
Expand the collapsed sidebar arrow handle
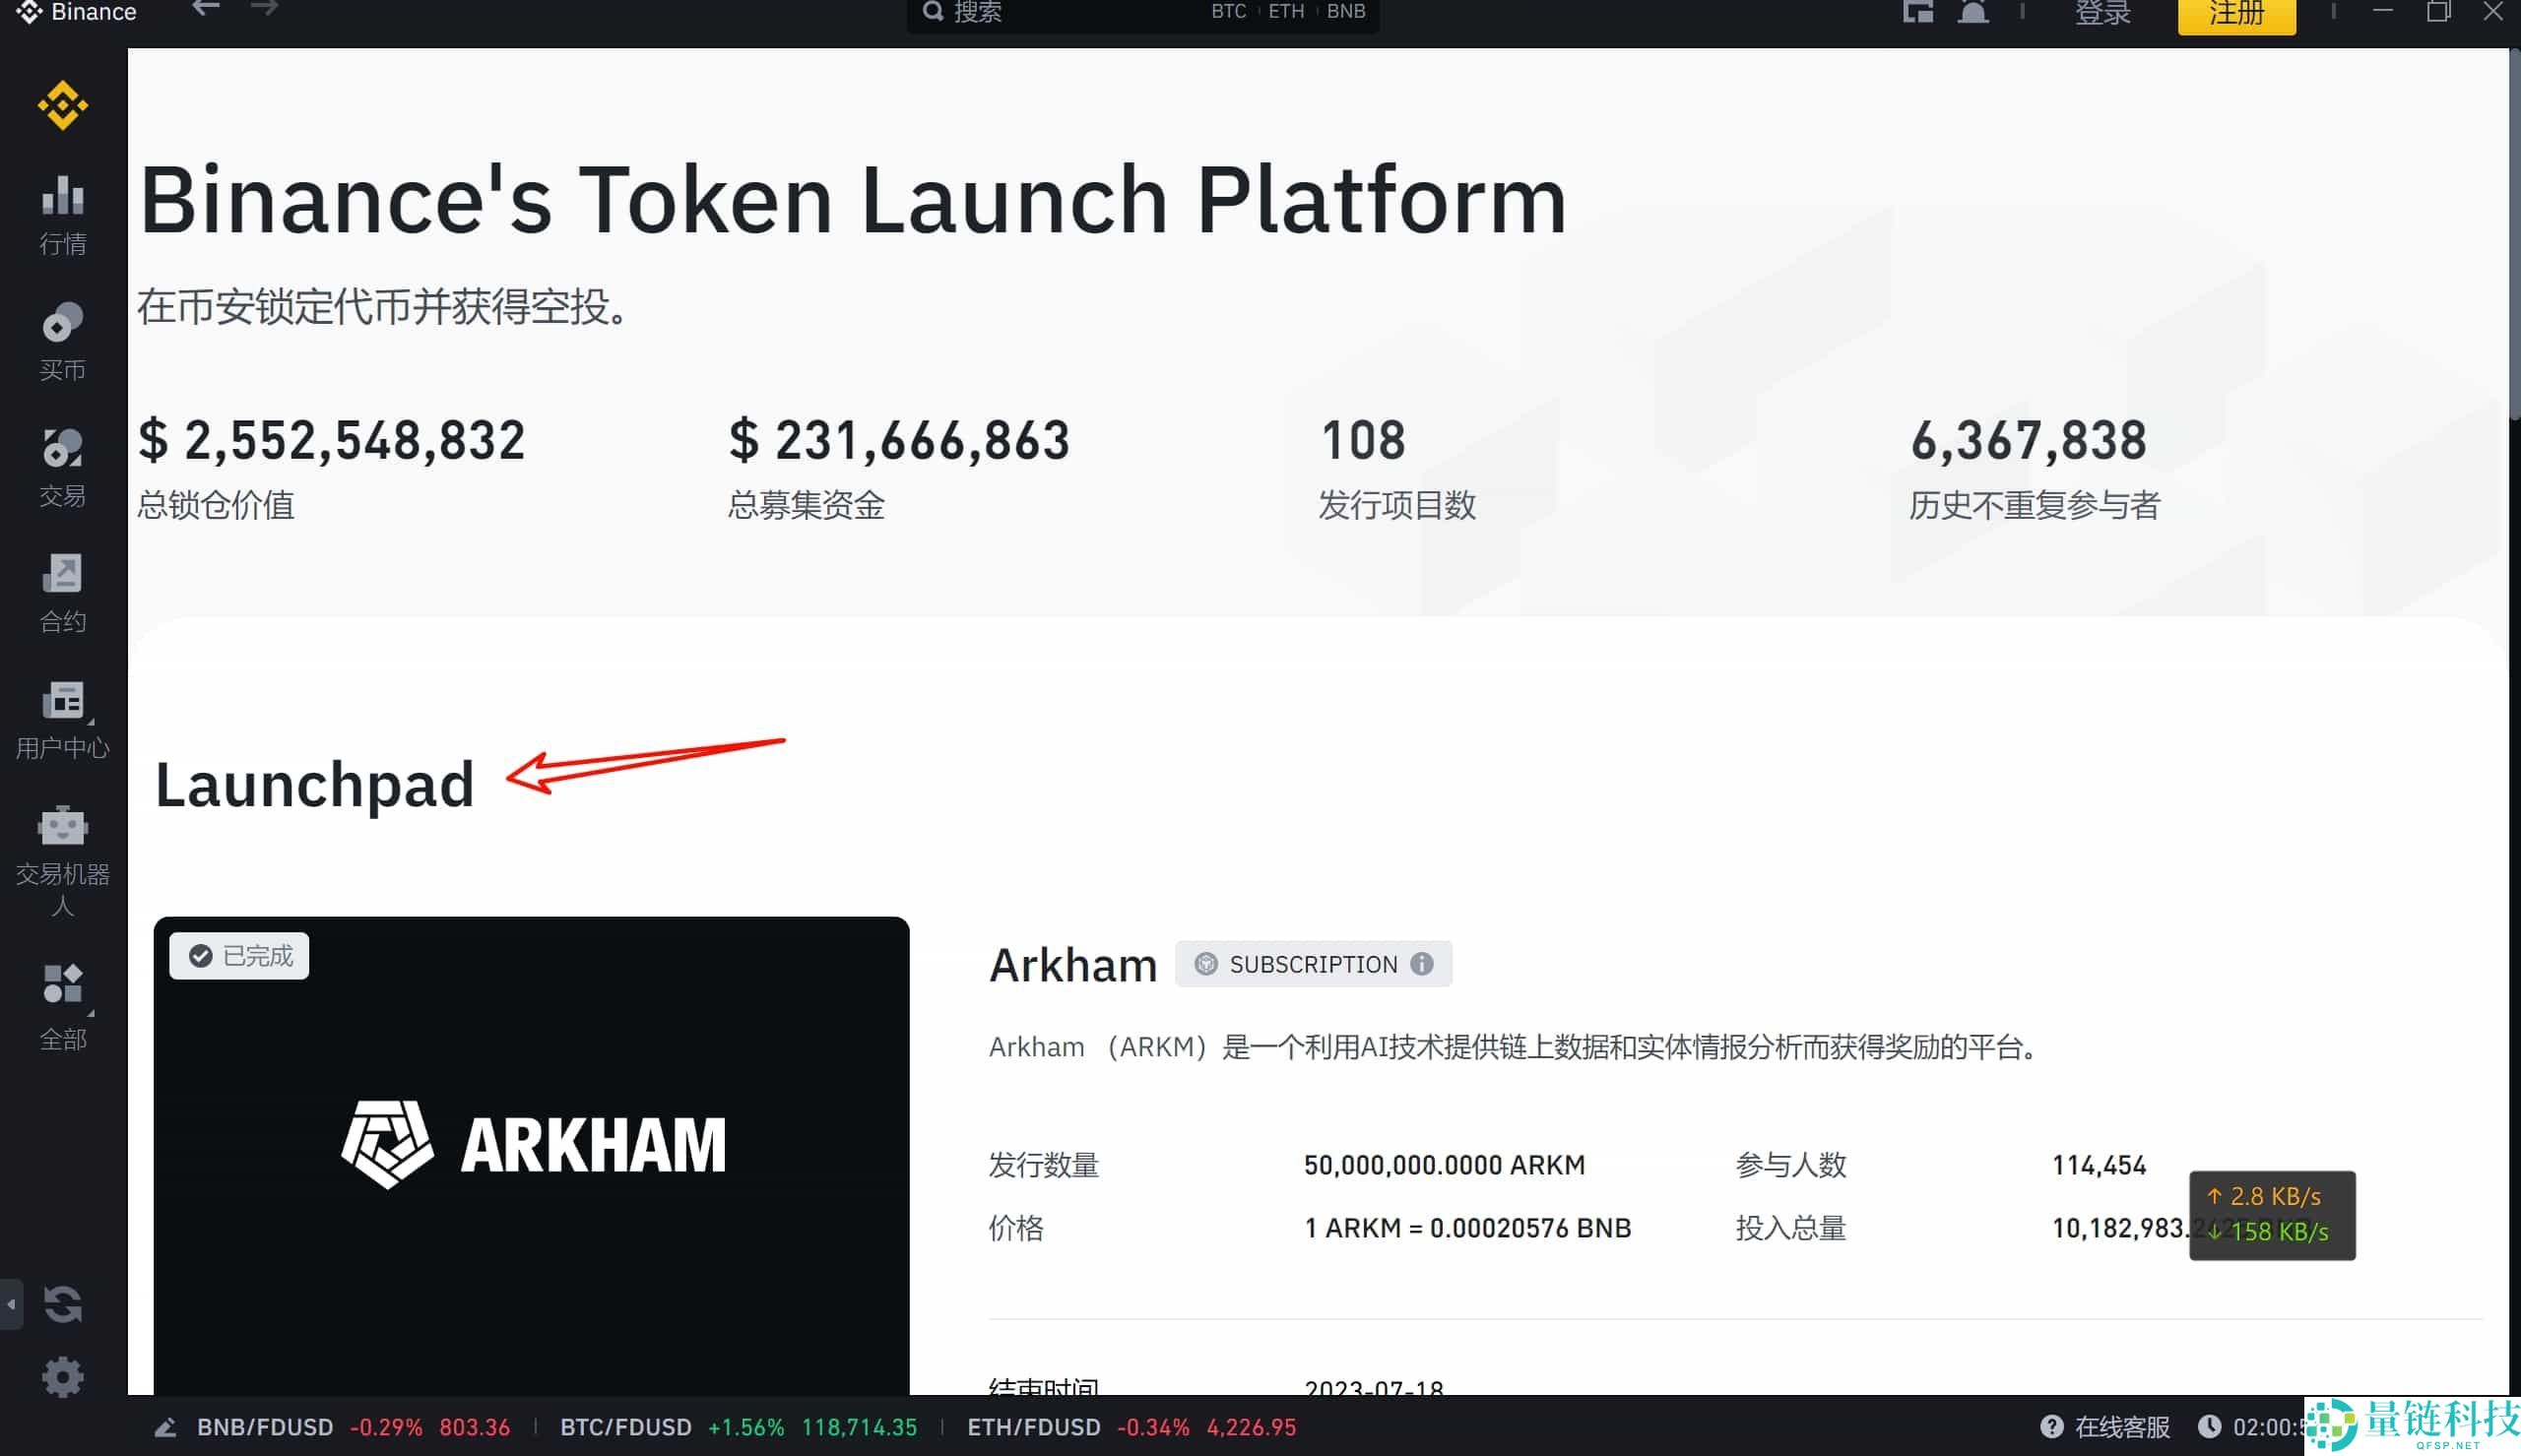[11, 1304]
